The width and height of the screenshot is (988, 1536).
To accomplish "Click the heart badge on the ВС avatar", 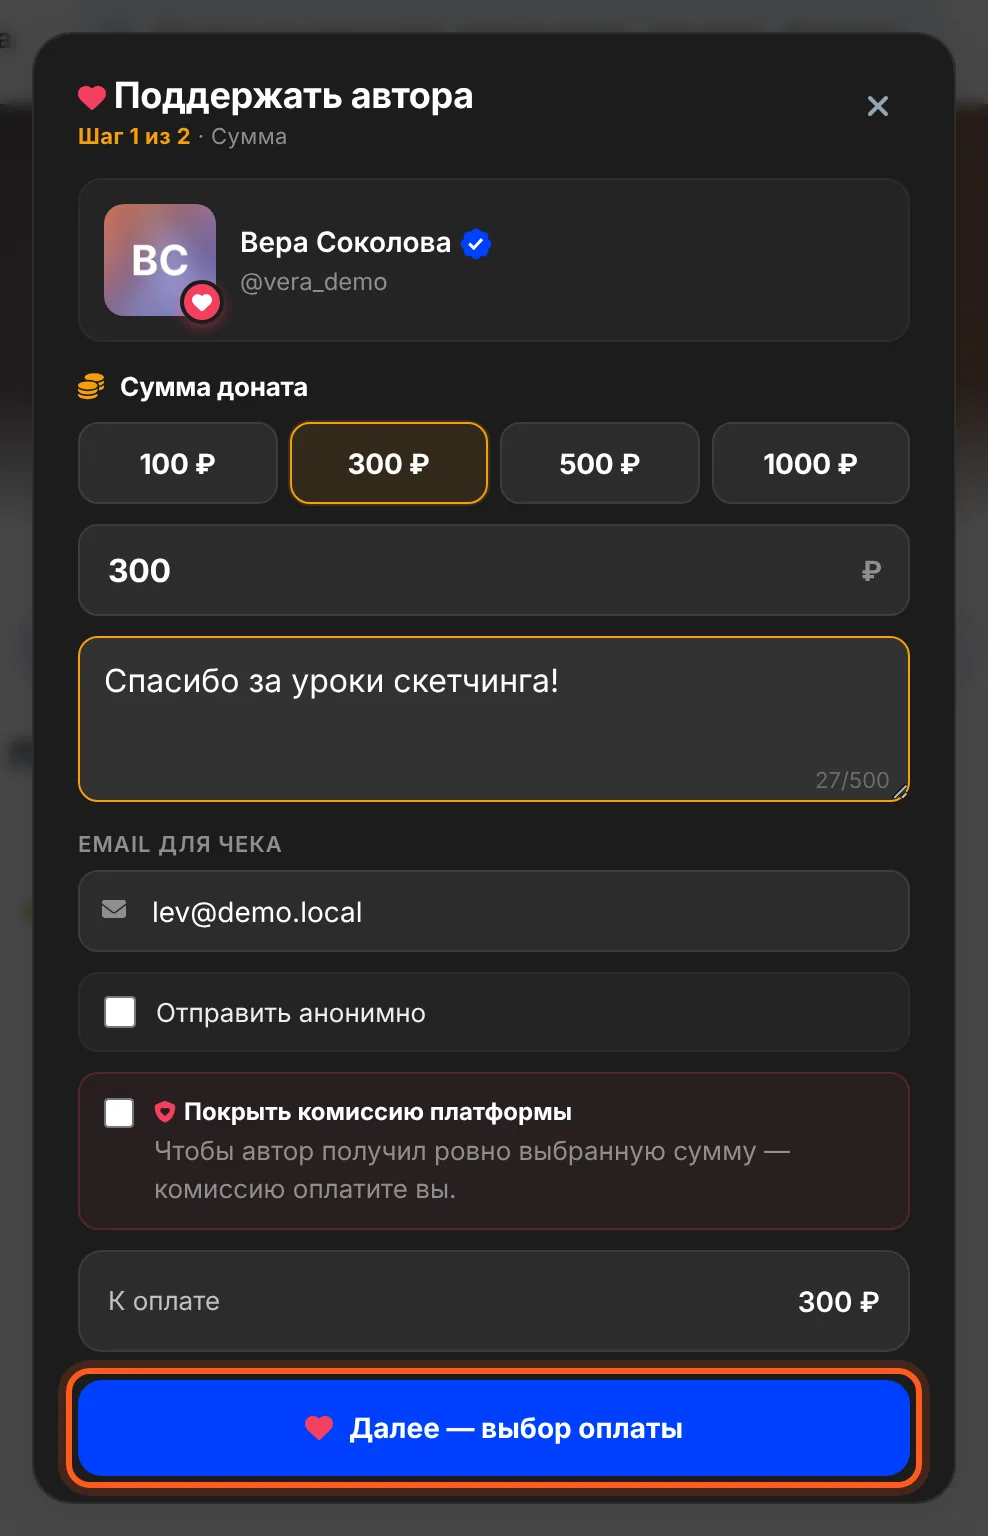I will 202,301.
